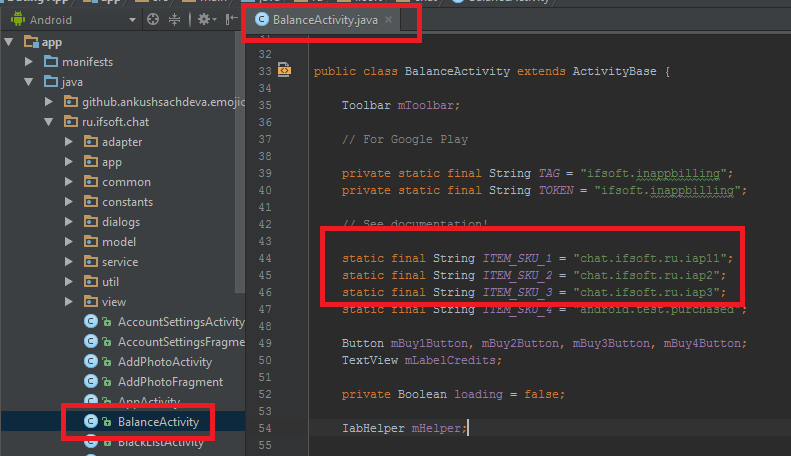
Task: Collapse the app module tree node
Action: click(10, 42)
